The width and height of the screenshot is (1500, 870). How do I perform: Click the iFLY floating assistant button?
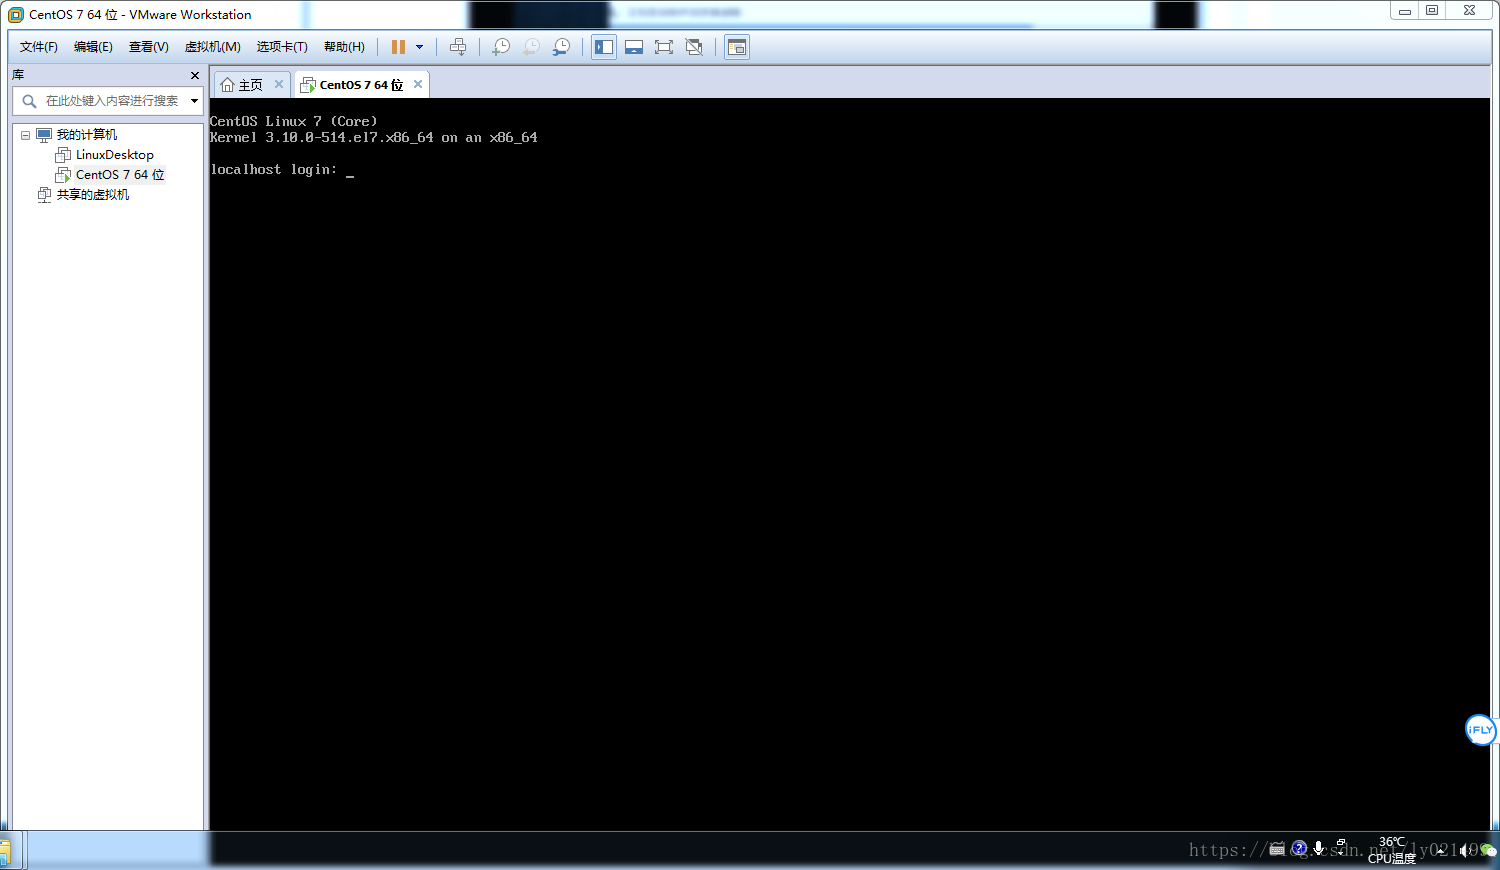point(1481,729)
